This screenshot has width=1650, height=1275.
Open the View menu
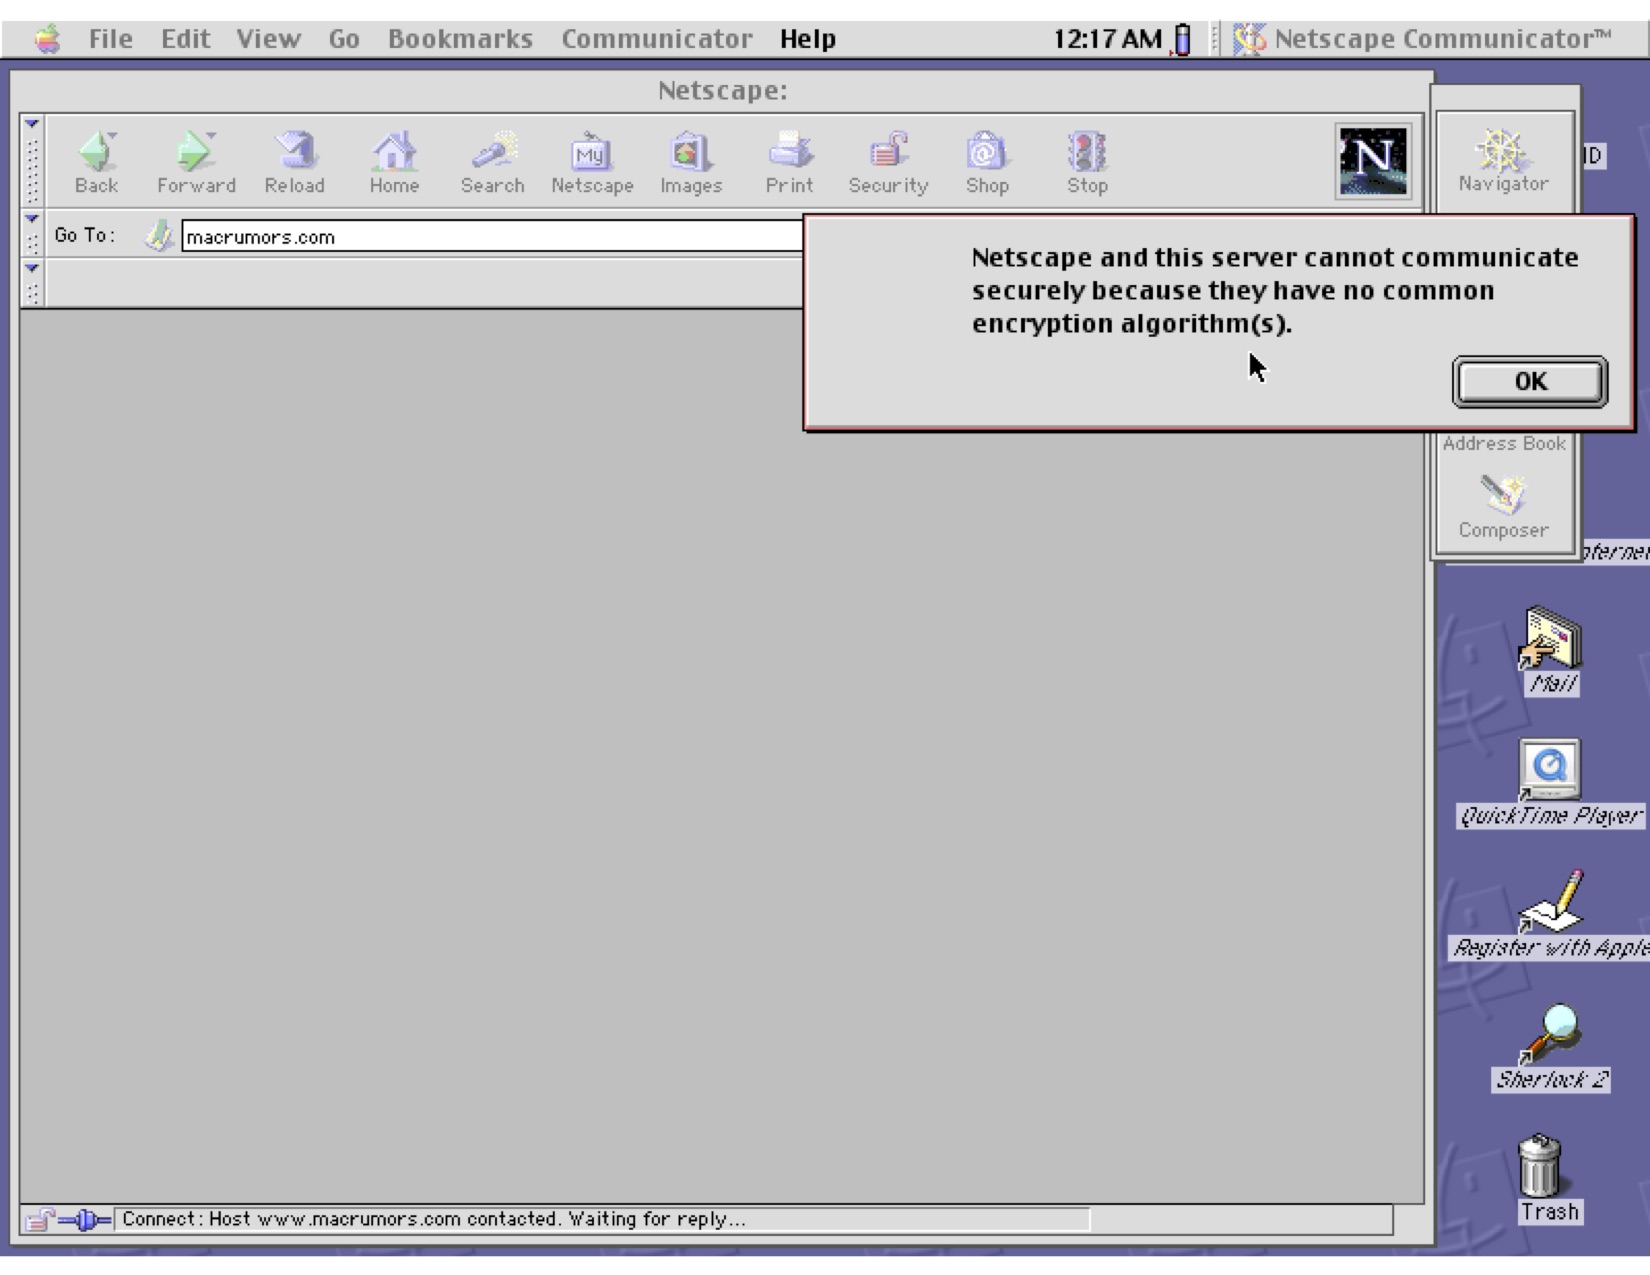[x=268, y=39]
